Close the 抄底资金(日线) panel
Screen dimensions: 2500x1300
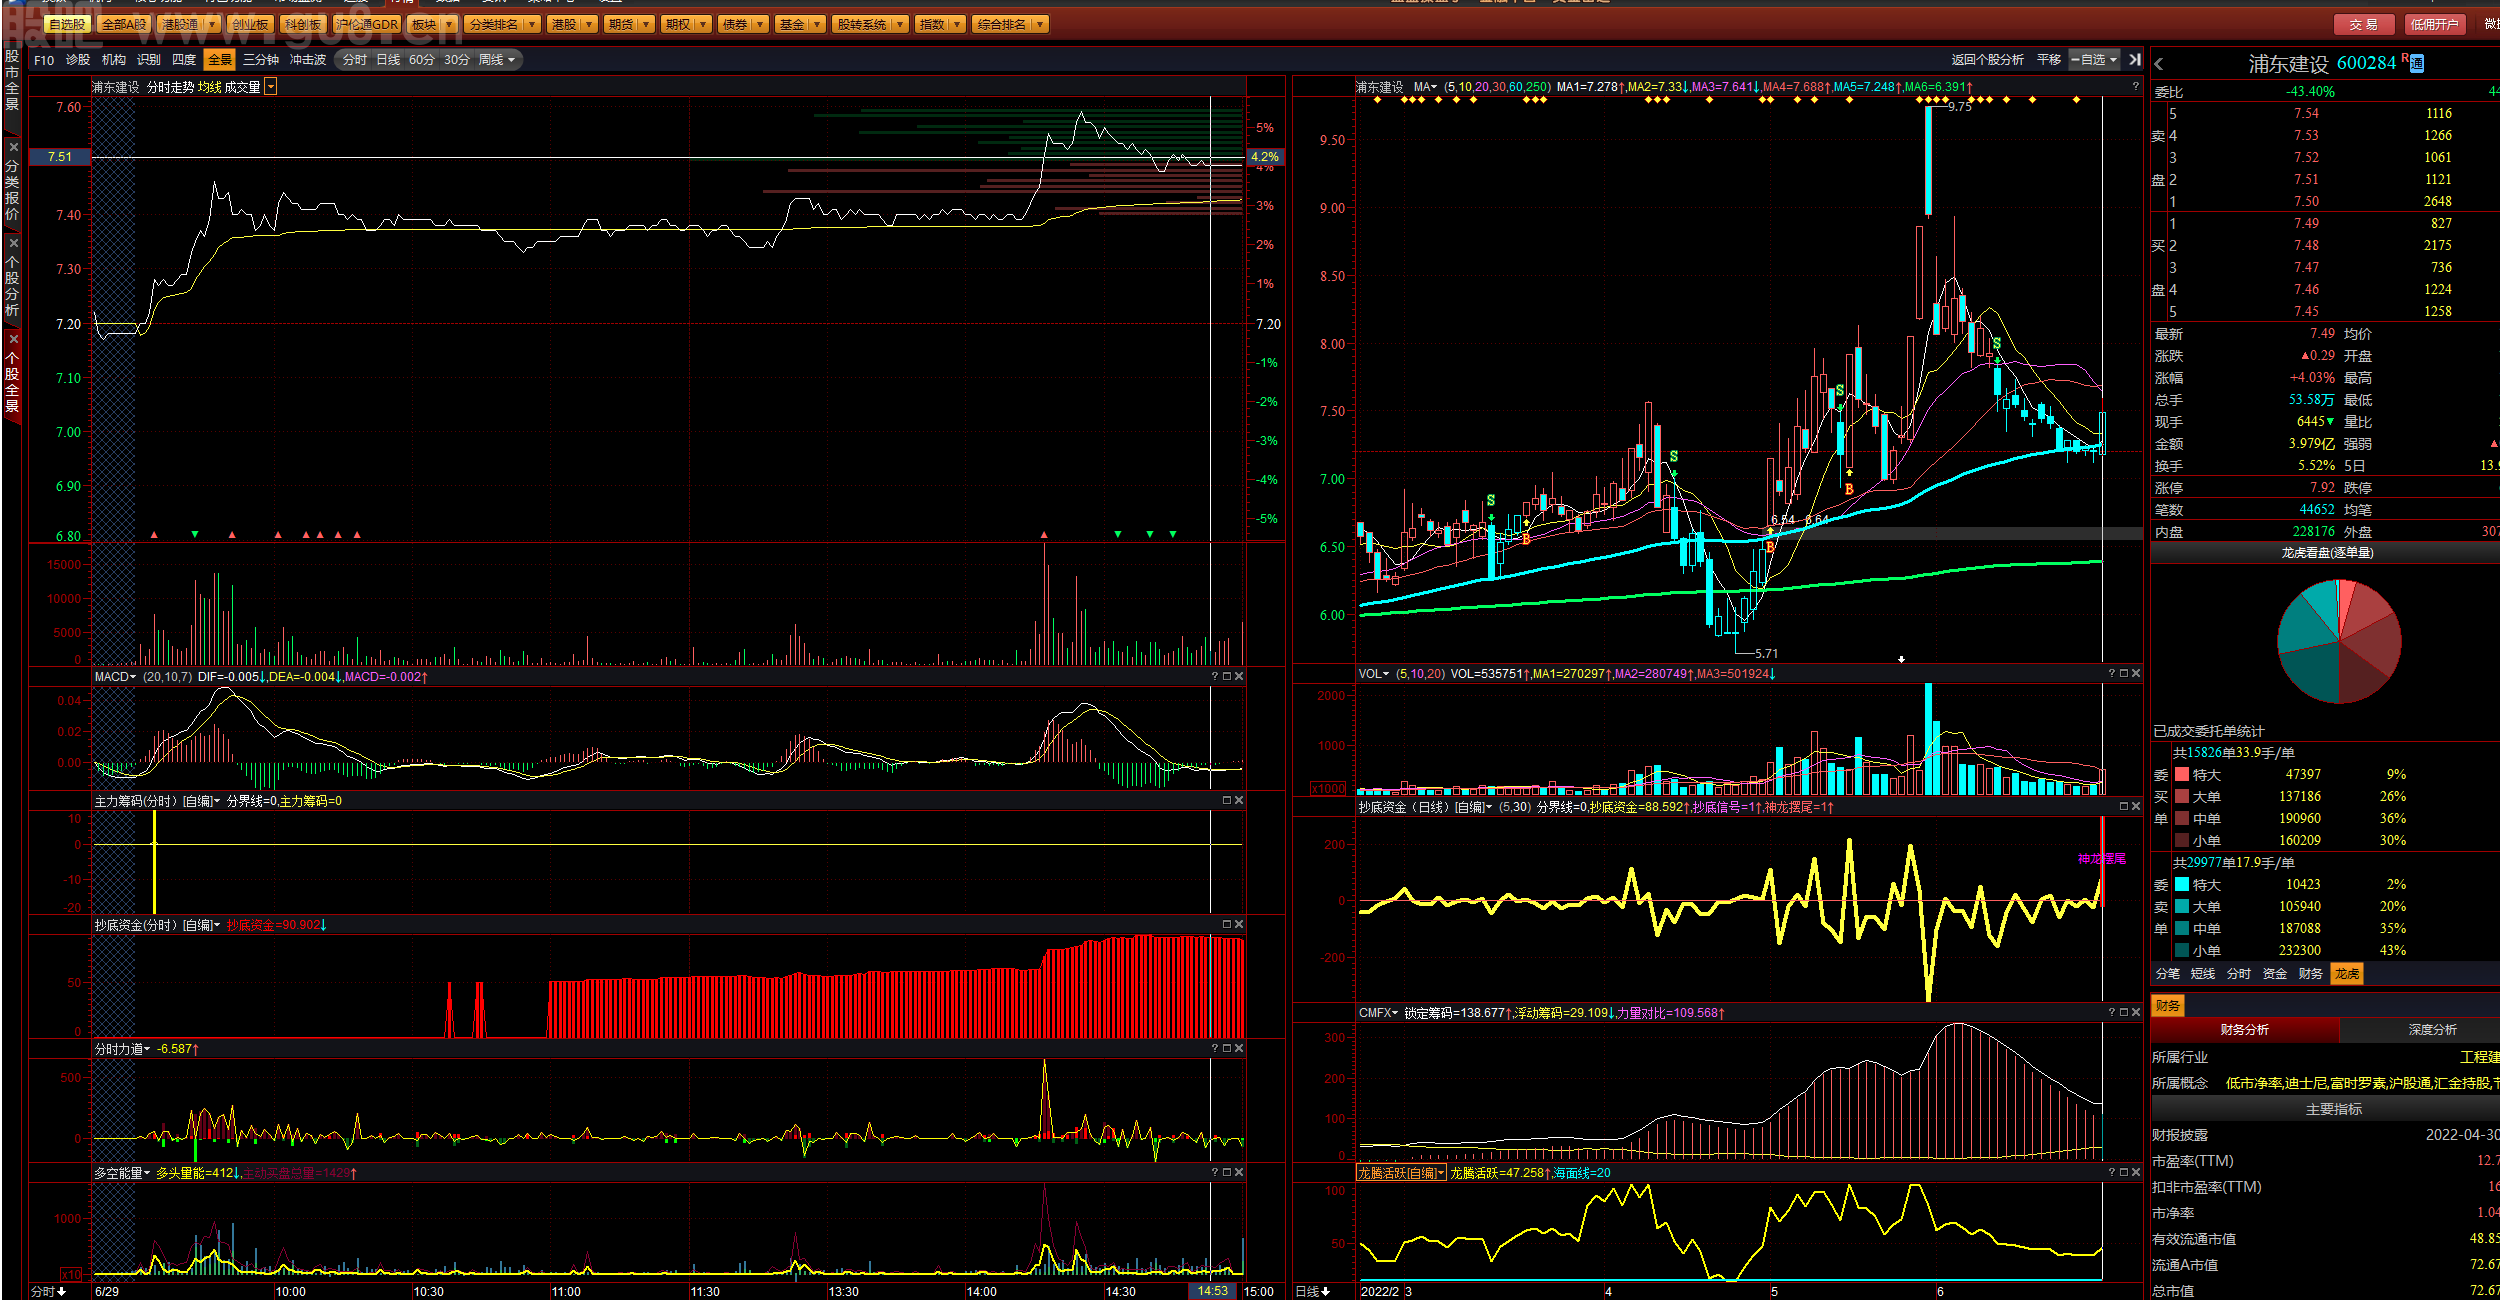(x=2136, y=806)
